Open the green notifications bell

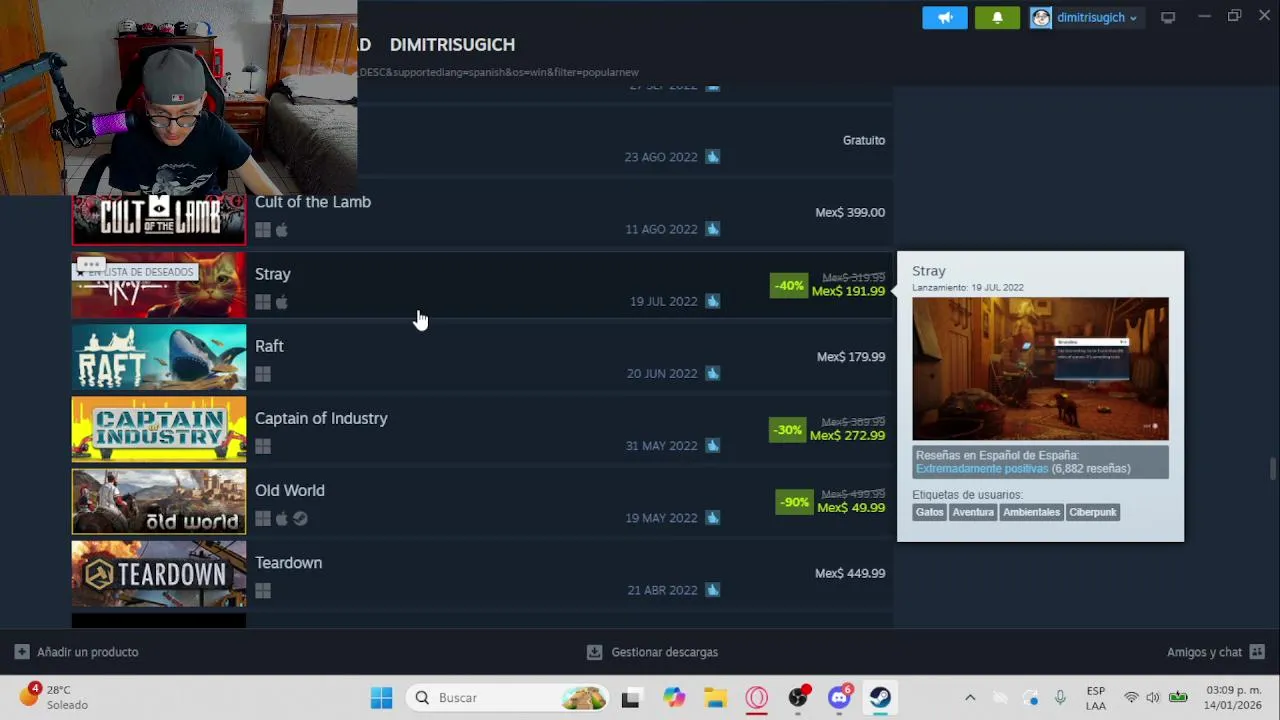(997, 17)
